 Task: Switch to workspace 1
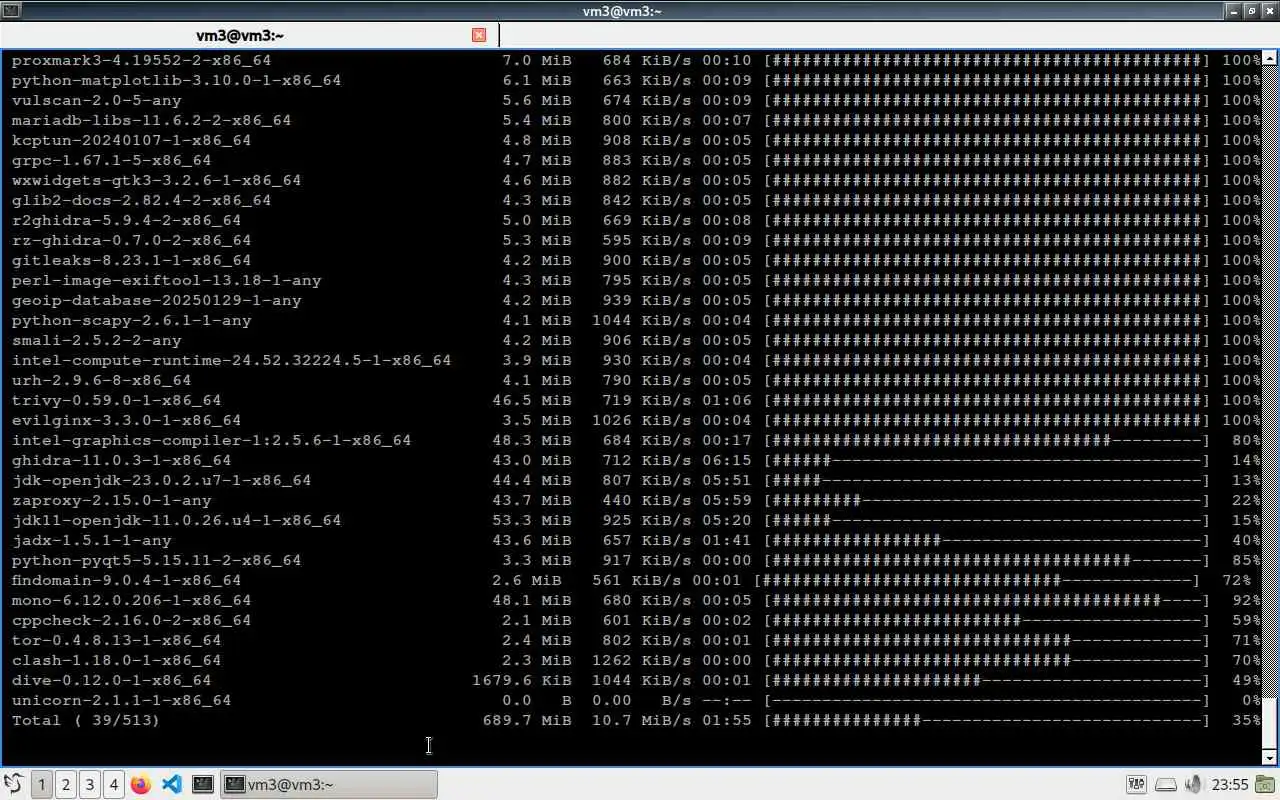pyautogui.click(x=42, y=784)
